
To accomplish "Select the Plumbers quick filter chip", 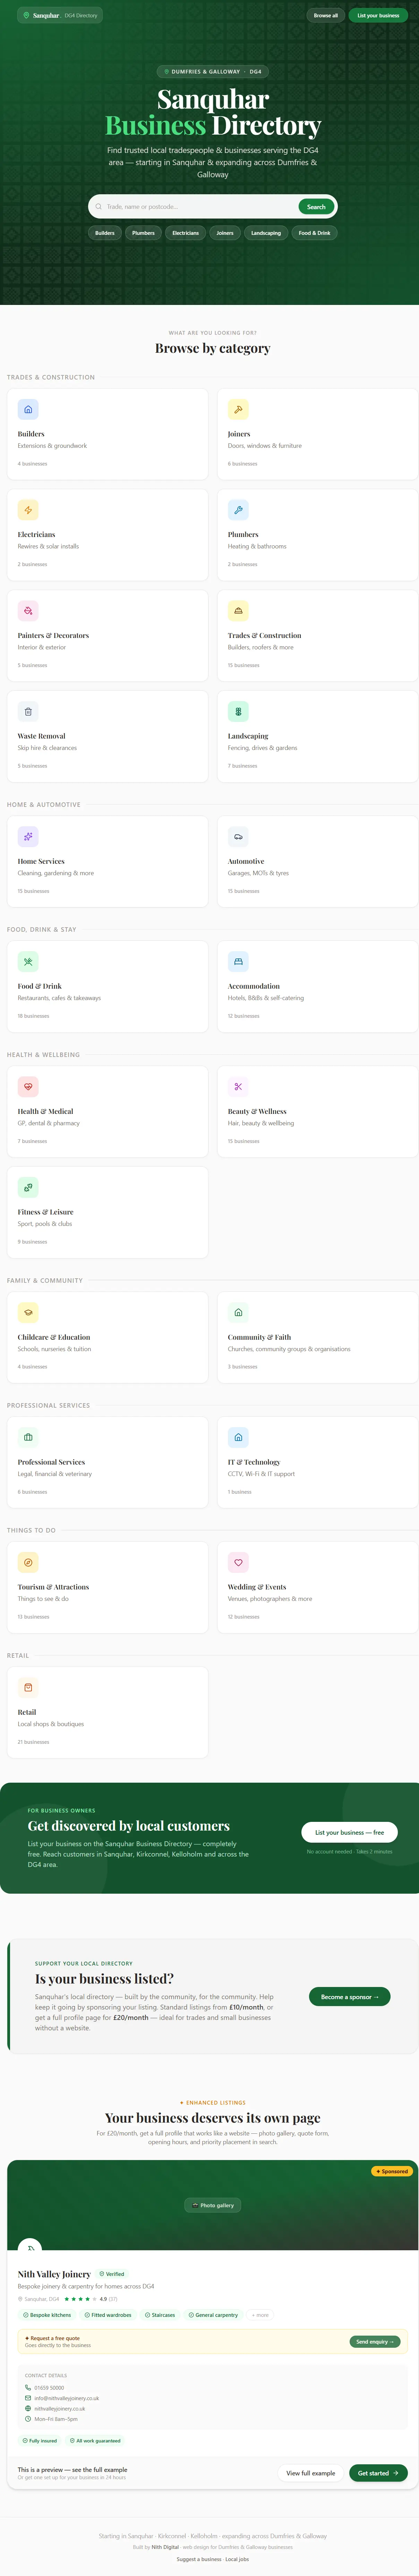I will tap(143, 233).
